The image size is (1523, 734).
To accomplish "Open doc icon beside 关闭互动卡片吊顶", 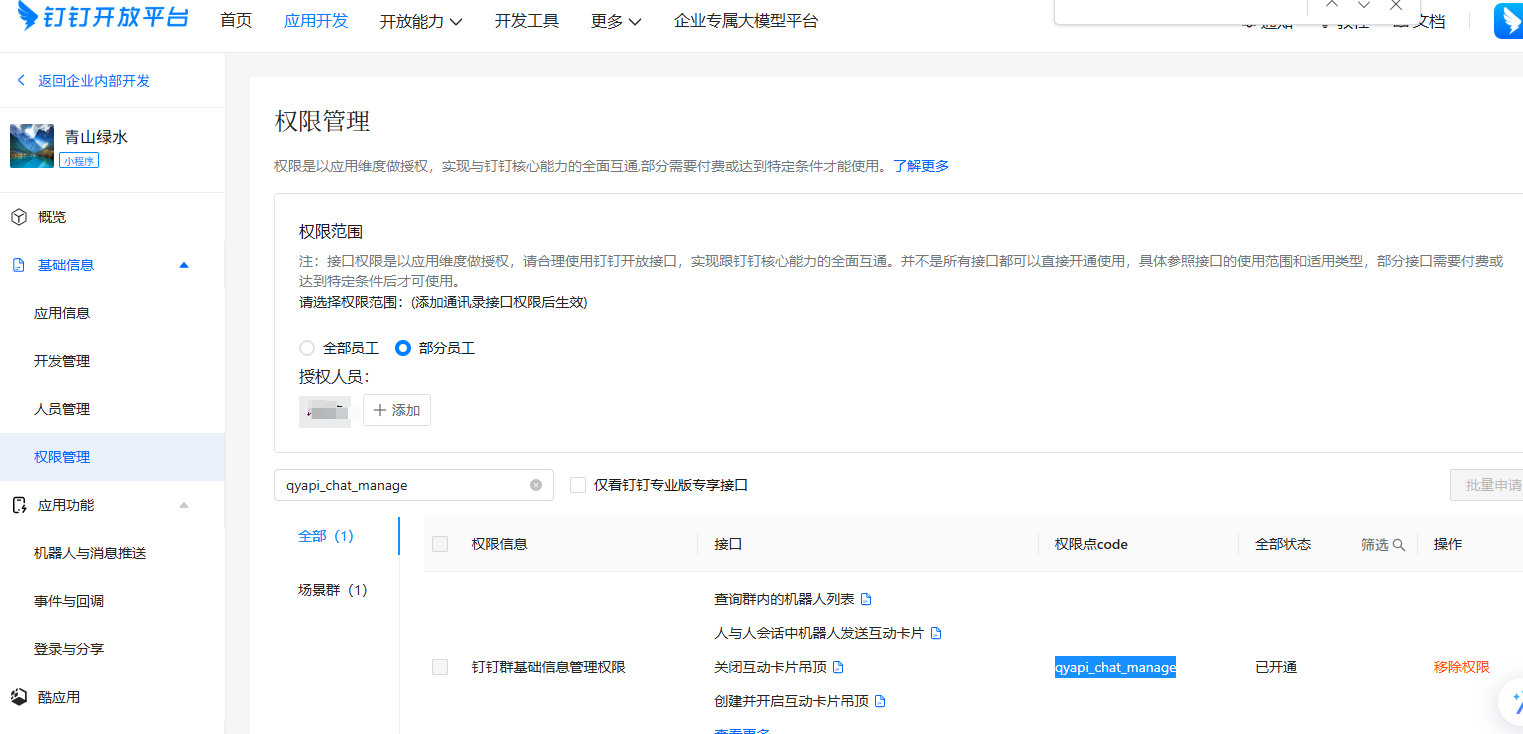I will tap(838, 667).
